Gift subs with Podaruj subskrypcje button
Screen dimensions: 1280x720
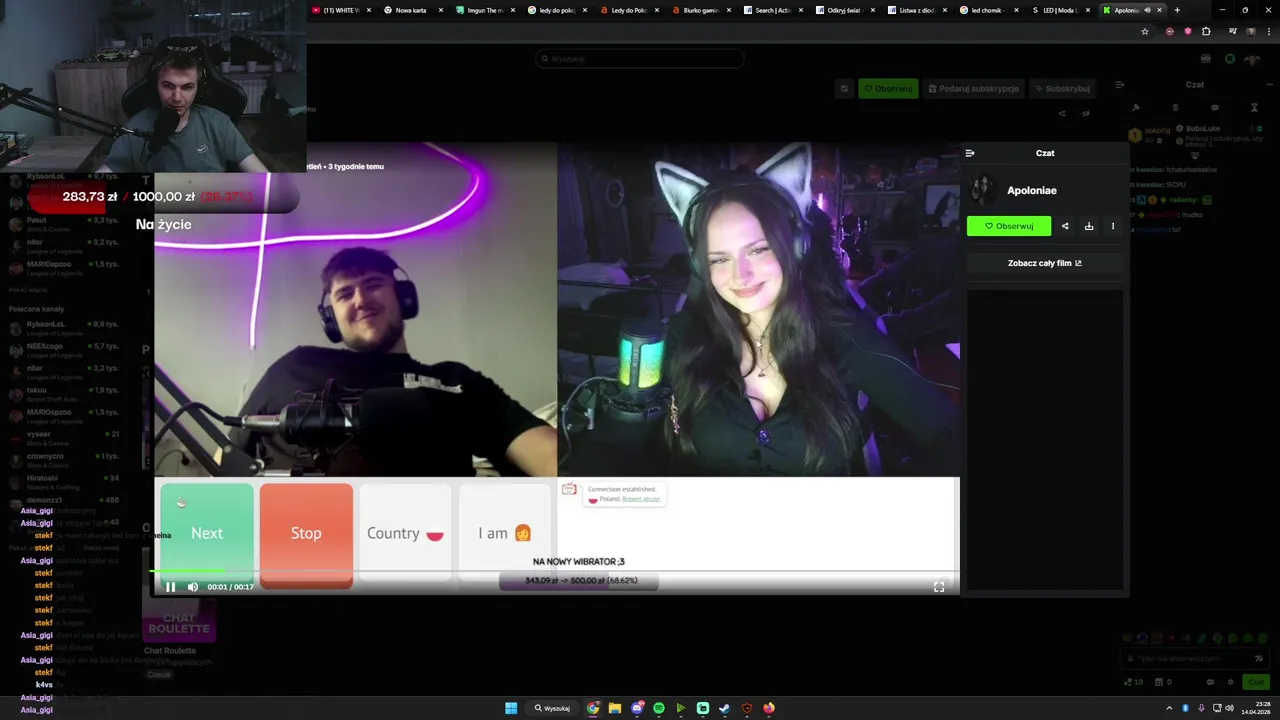[x=973, y=88]
